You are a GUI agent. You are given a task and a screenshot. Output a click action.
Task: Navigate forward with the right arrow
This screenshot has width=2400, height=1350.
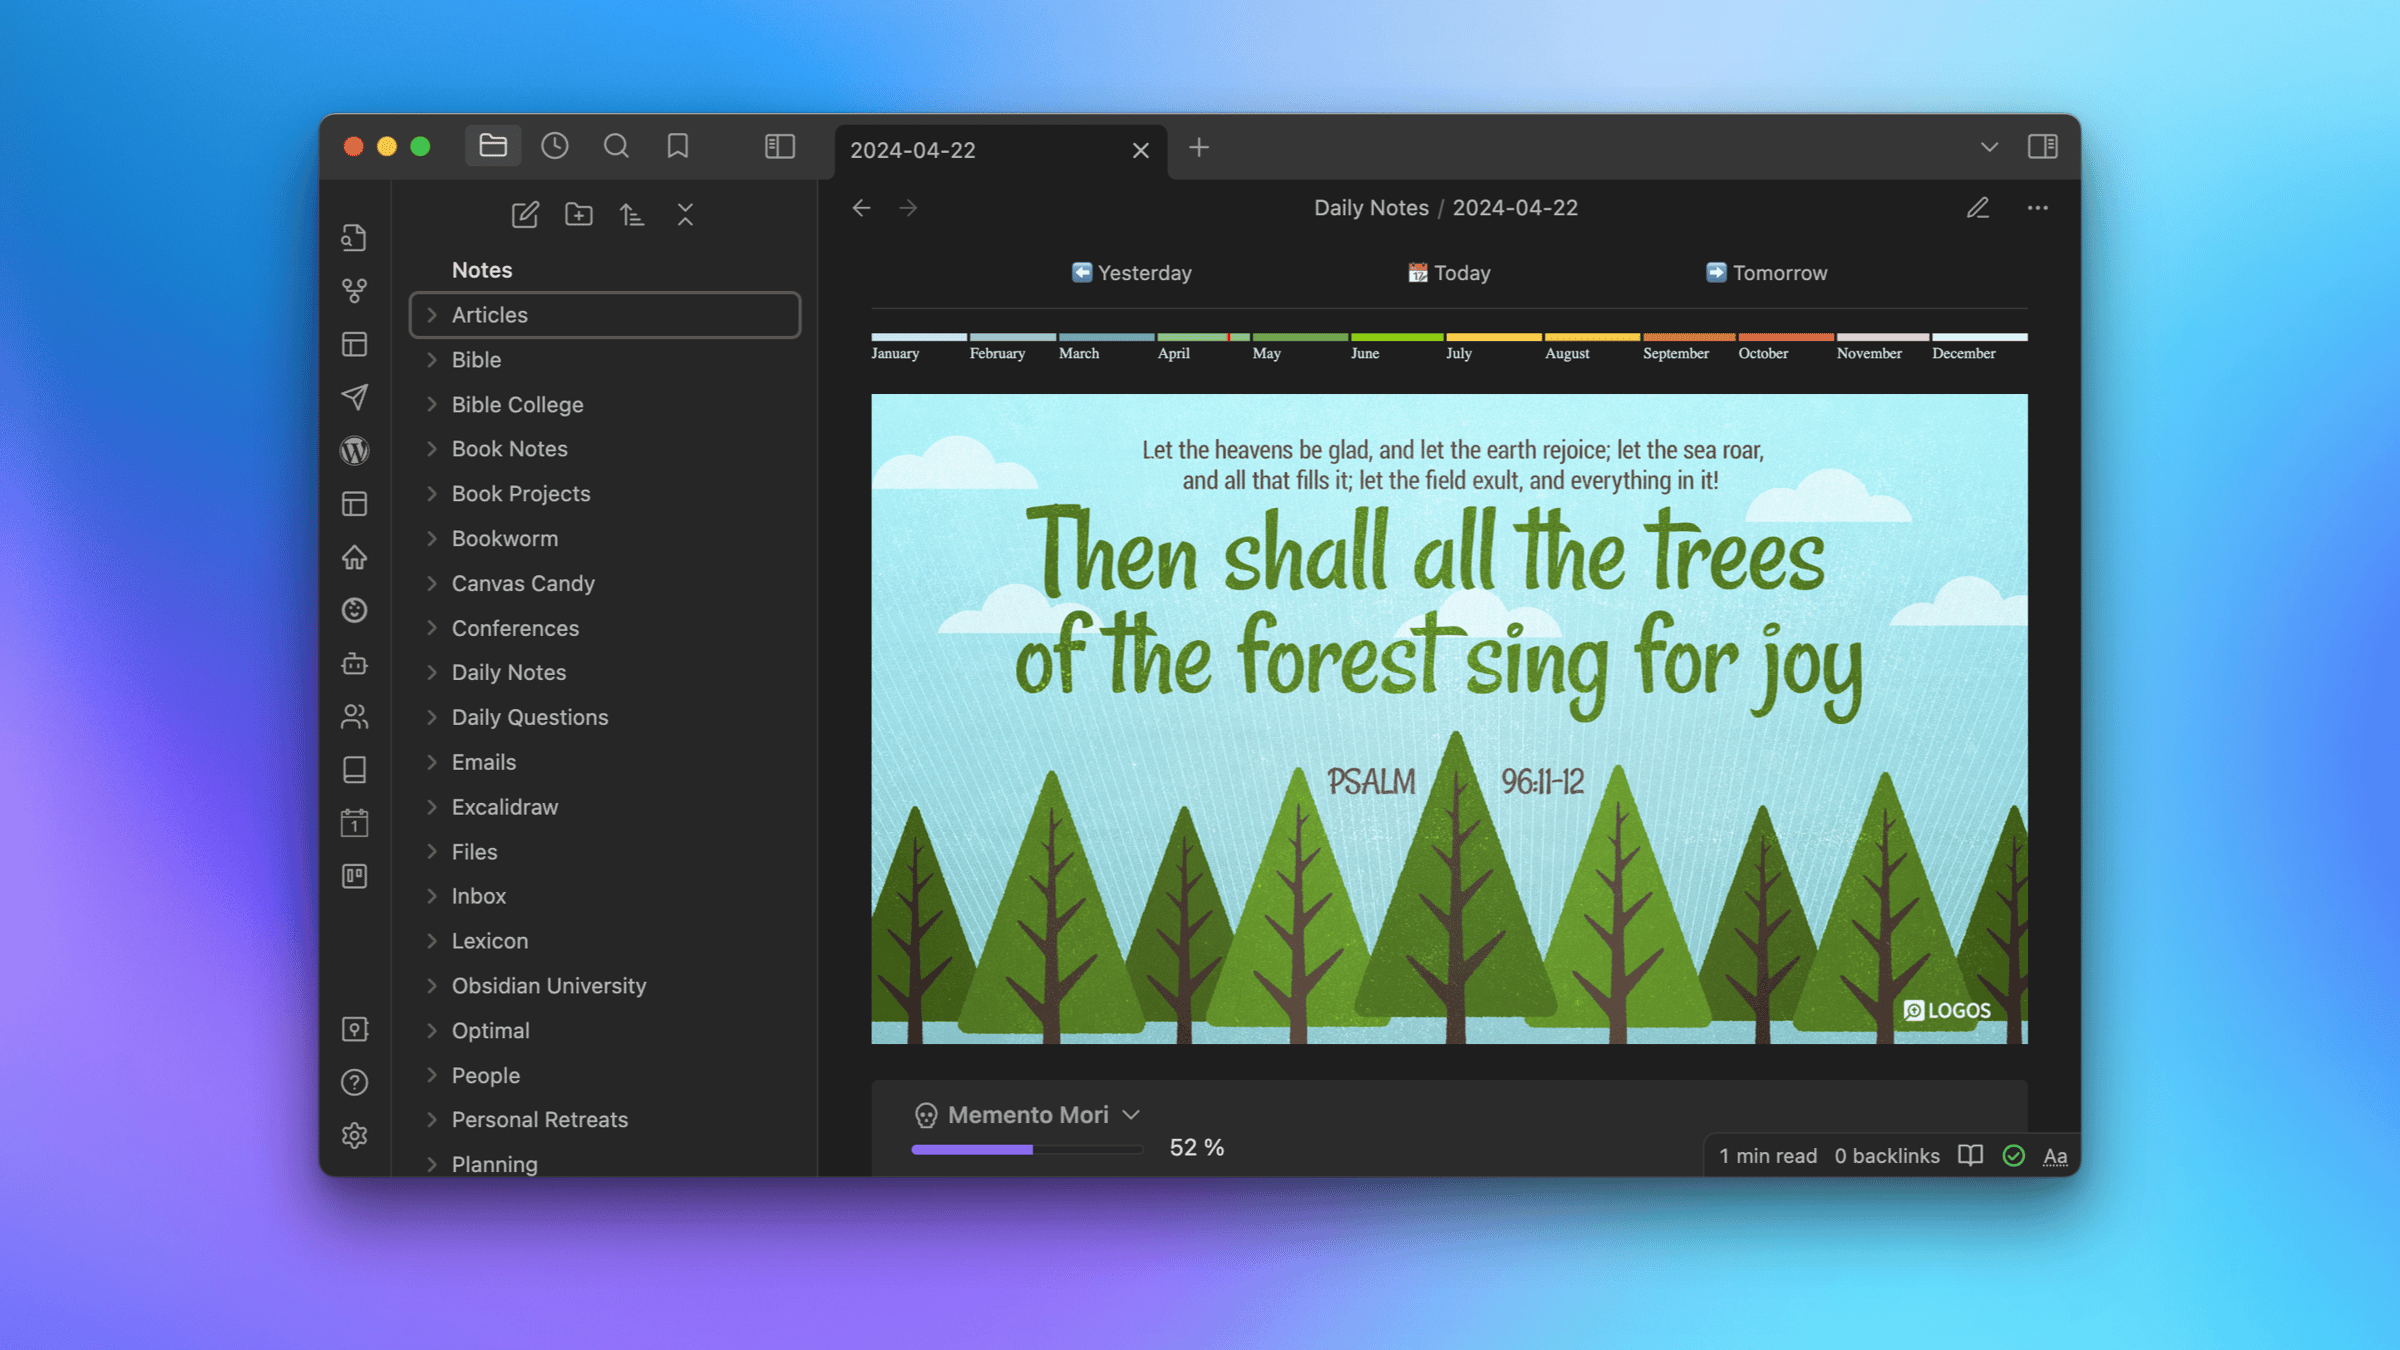coord(908,208)
